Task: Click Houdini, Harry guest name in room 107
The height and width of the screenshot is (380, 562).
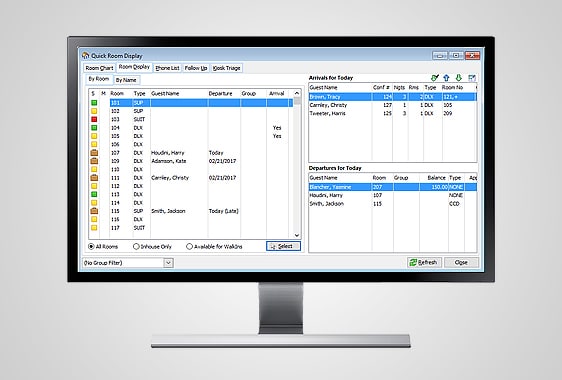Action: click(x=168, y=153)
